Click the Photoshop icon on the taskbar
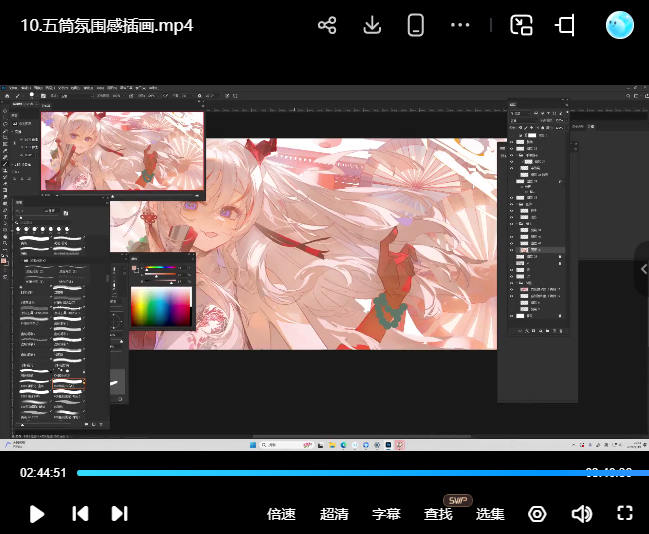This screenshot has width=649, height=534. [x=388, y=445]
